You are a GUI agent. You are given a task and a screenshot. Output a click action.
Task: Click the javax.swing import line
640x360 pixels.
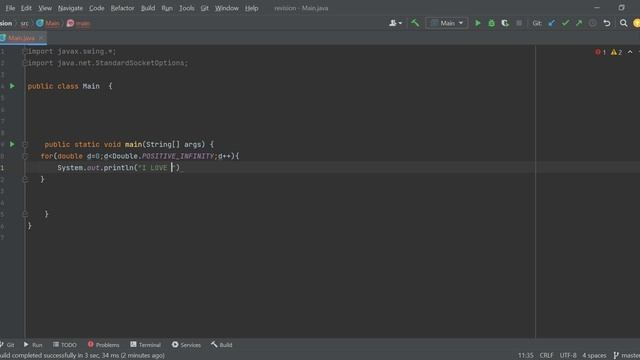click(72, 51)
